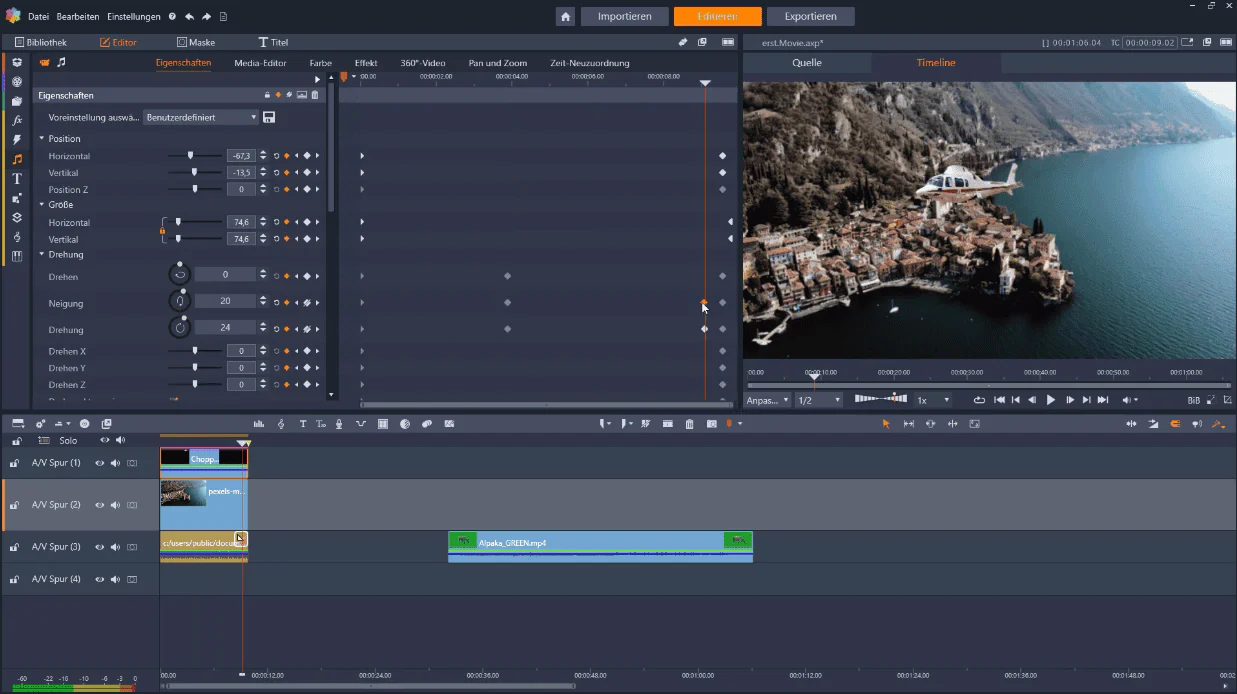Screen dimensions: 1237x694
Task: Click the redo arrow in top bar
Action: 206,17
